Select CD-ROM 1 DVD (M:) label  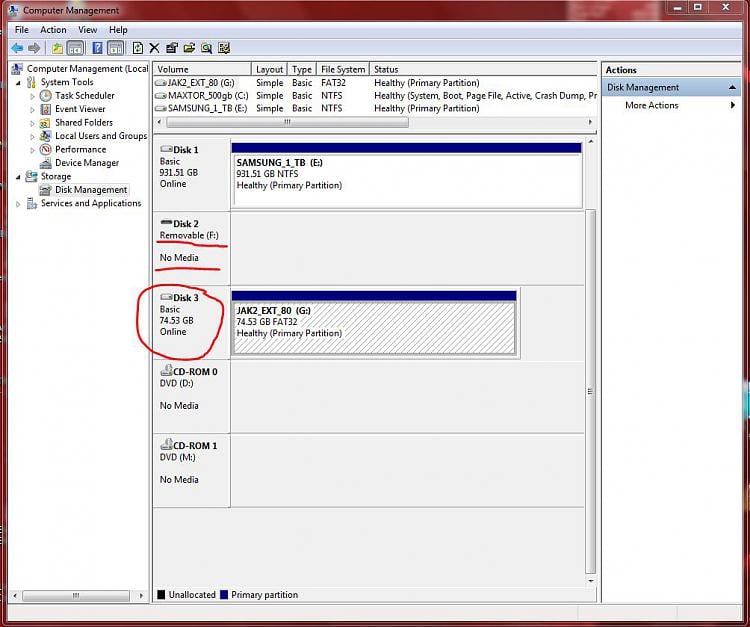tap(191, 471)
